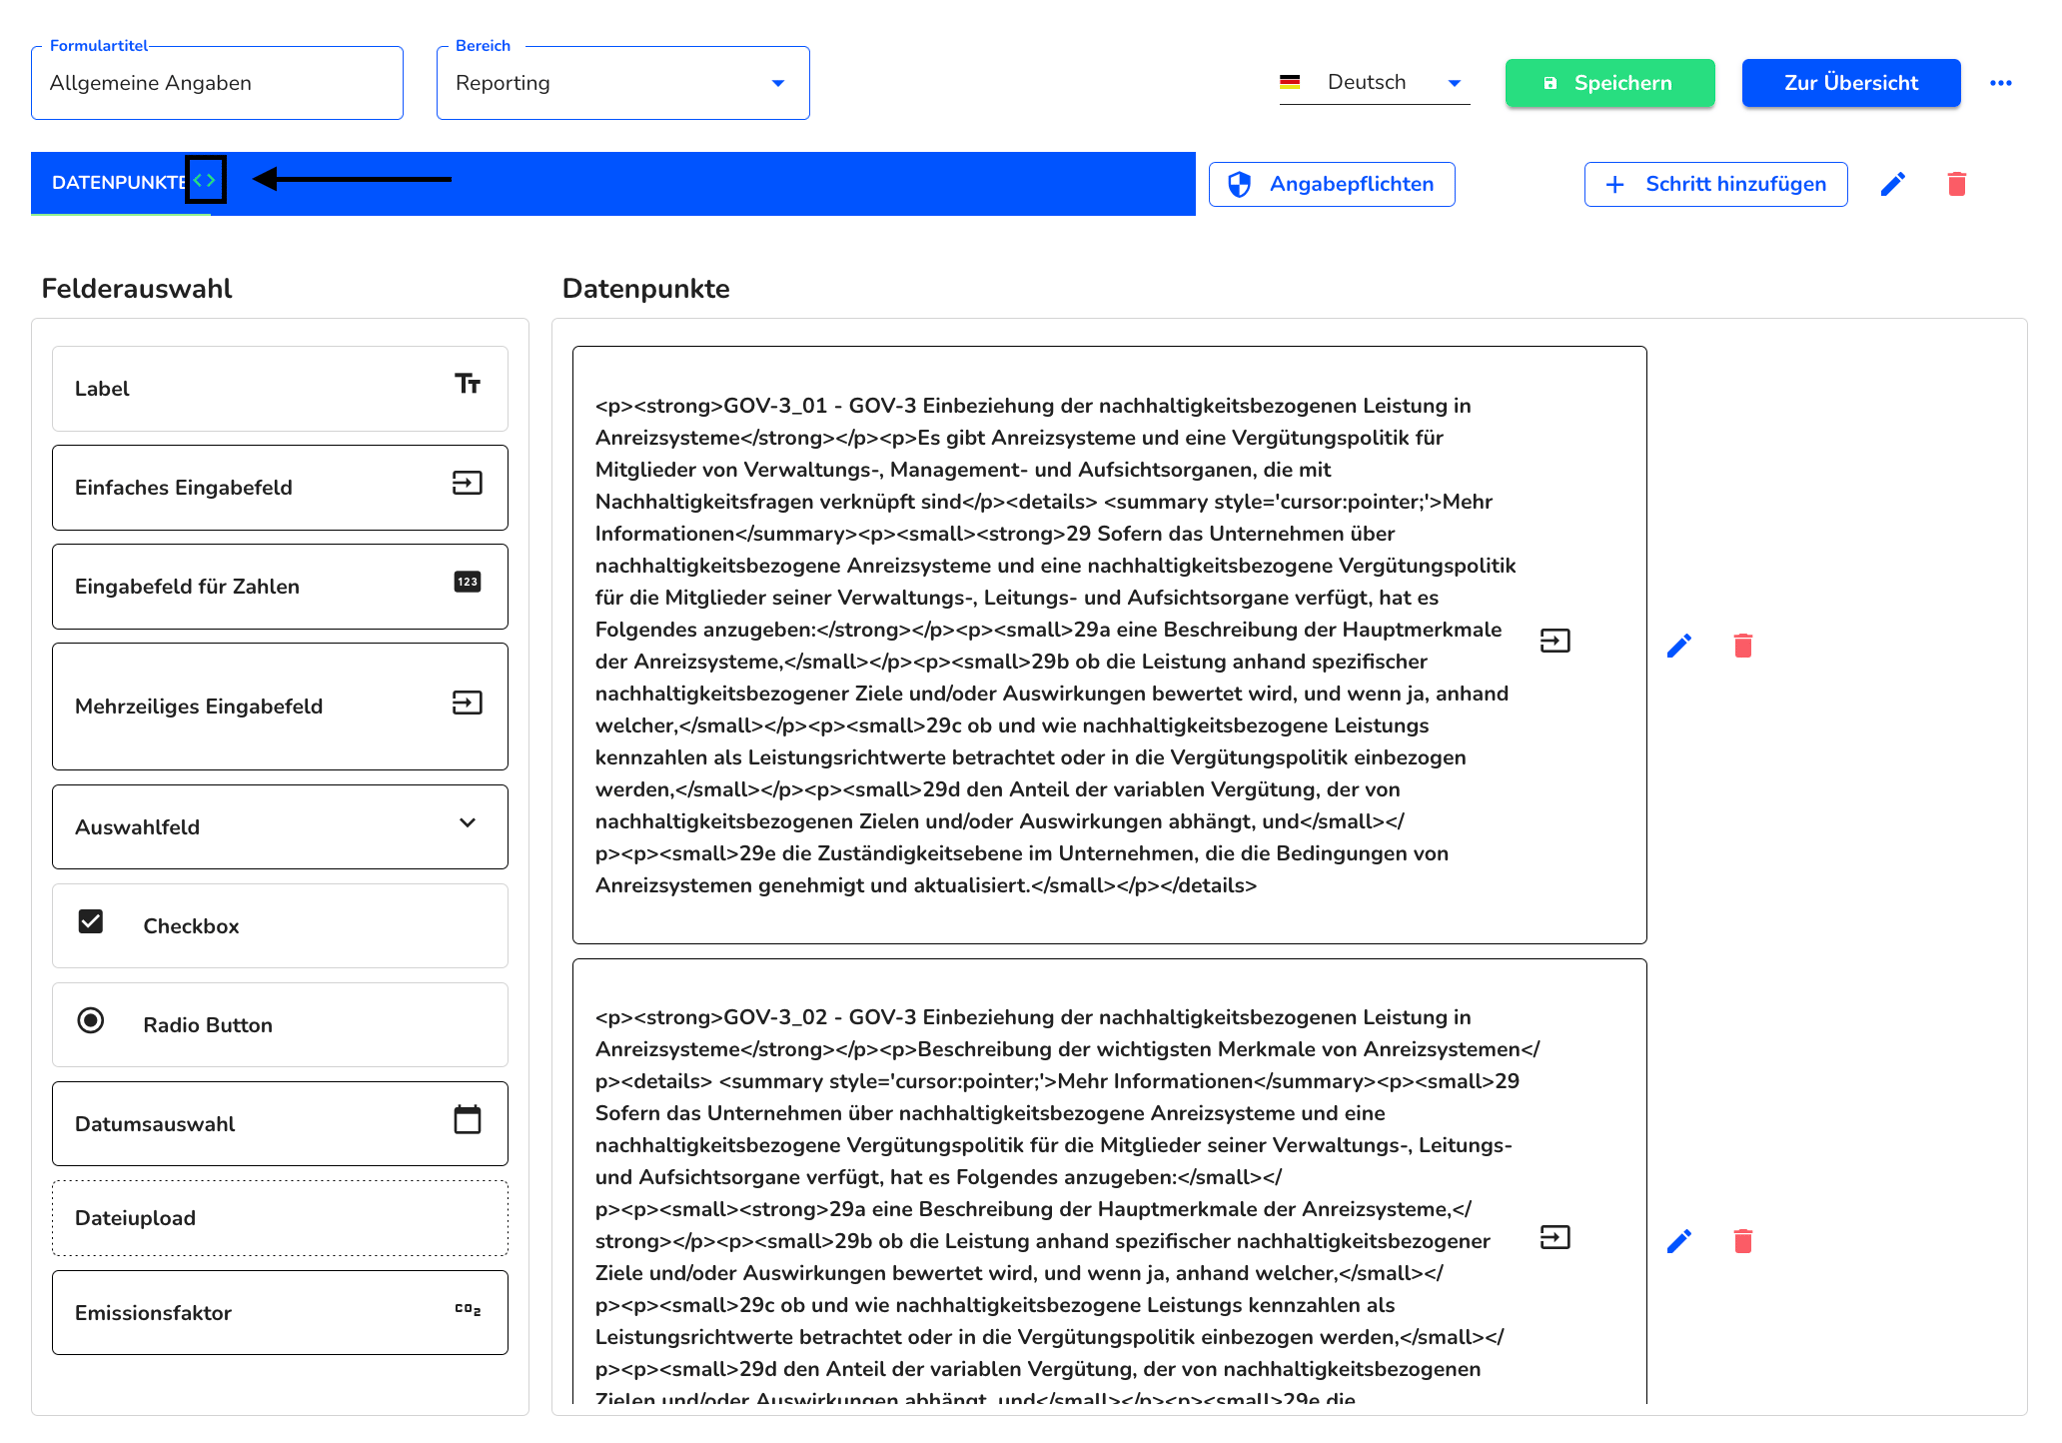Click the green Speichern button

point(1610,83)
